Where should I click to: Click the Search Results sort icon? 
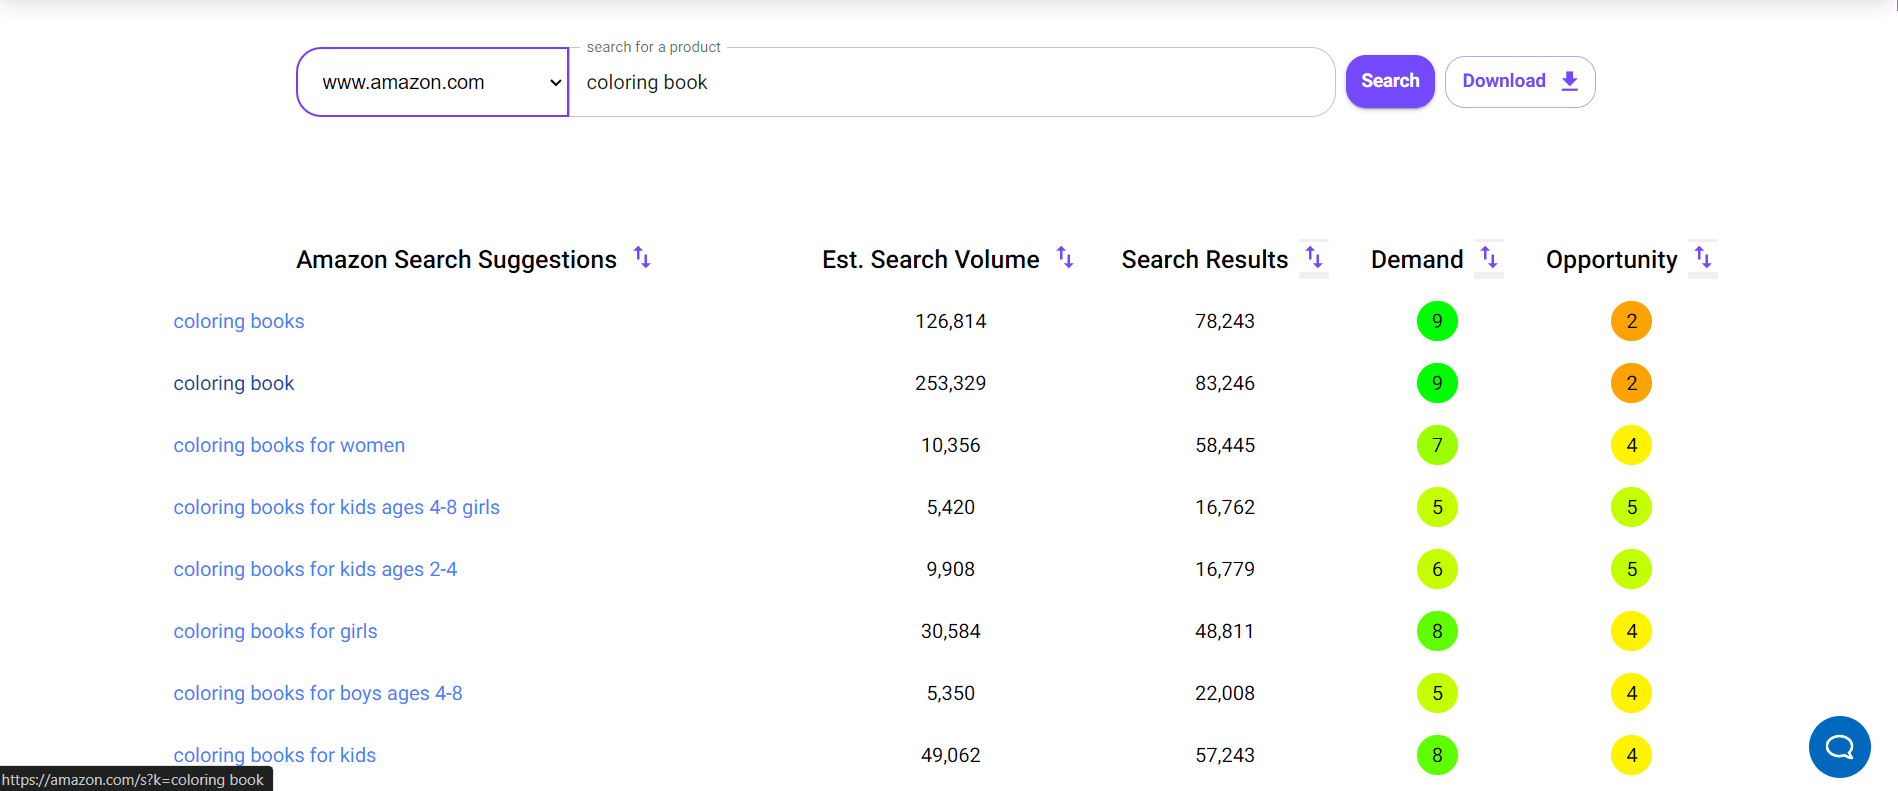pos(1313,259)
